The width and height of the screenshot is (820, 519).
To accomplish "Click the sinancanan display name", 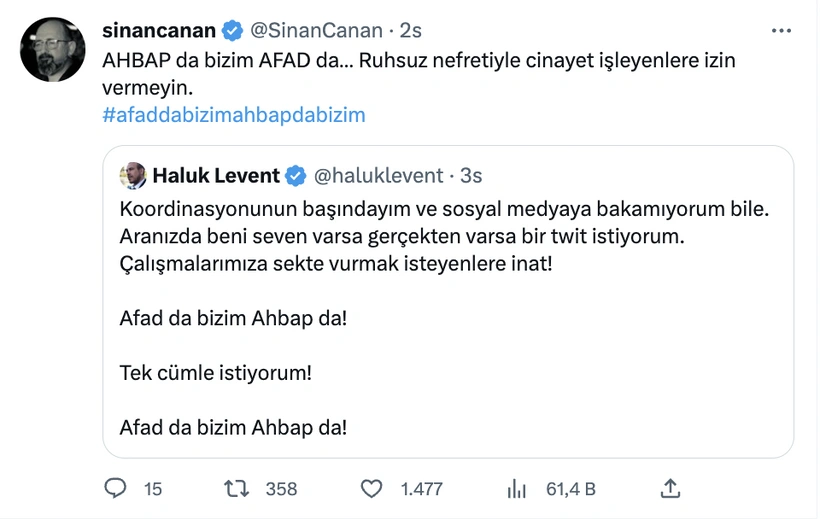I will (159, 31).
